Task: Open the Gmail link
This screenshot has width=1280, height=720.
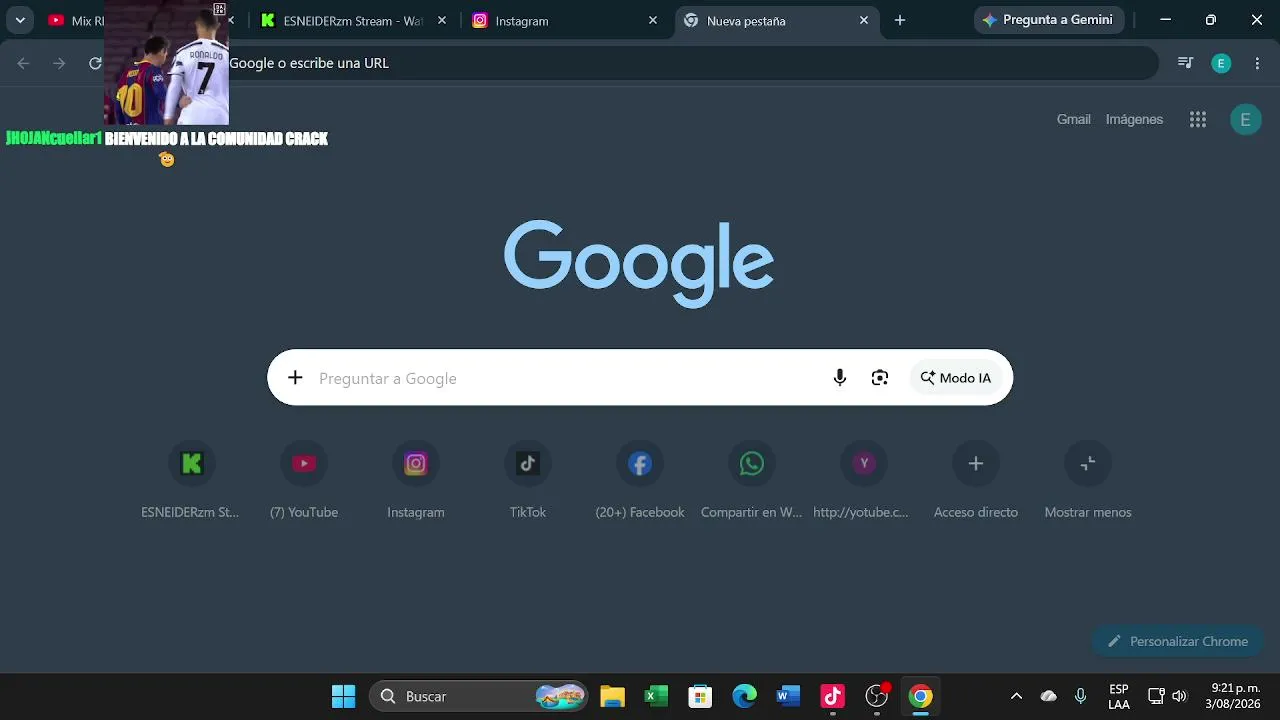Action: [1073, 119]
